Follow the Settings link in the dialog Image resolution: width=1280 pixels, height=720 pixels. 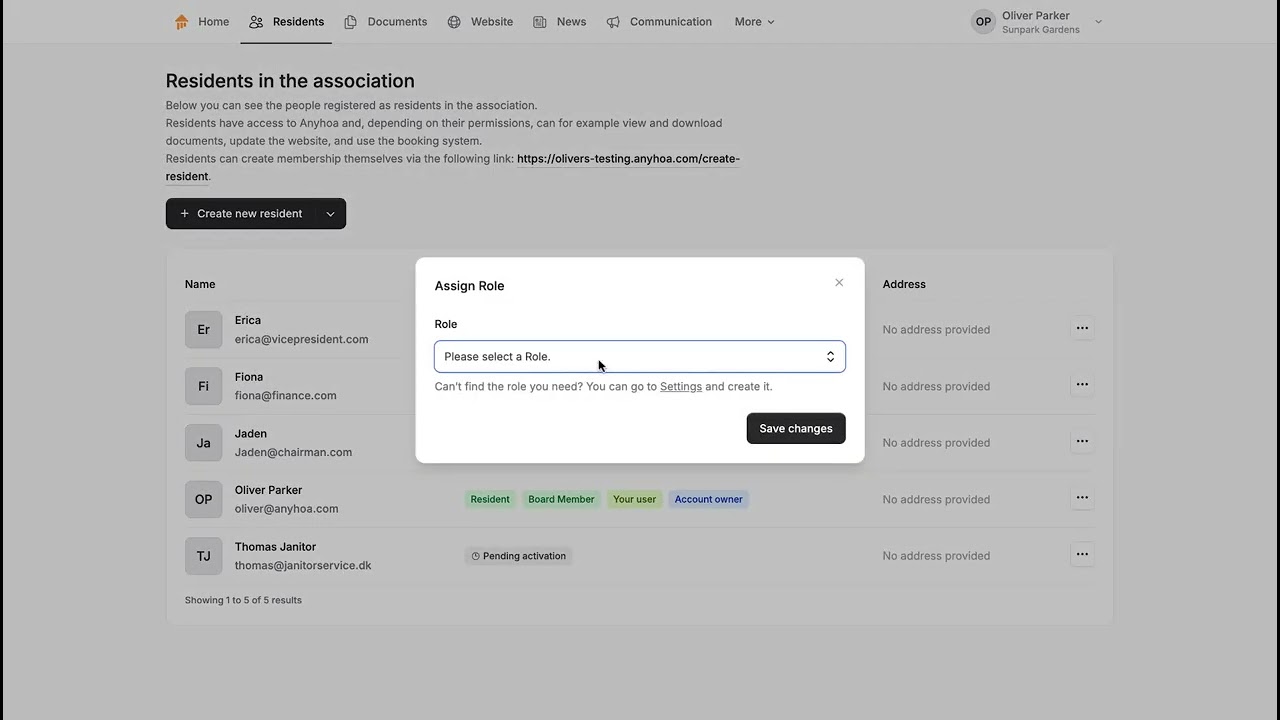(681, 387)
